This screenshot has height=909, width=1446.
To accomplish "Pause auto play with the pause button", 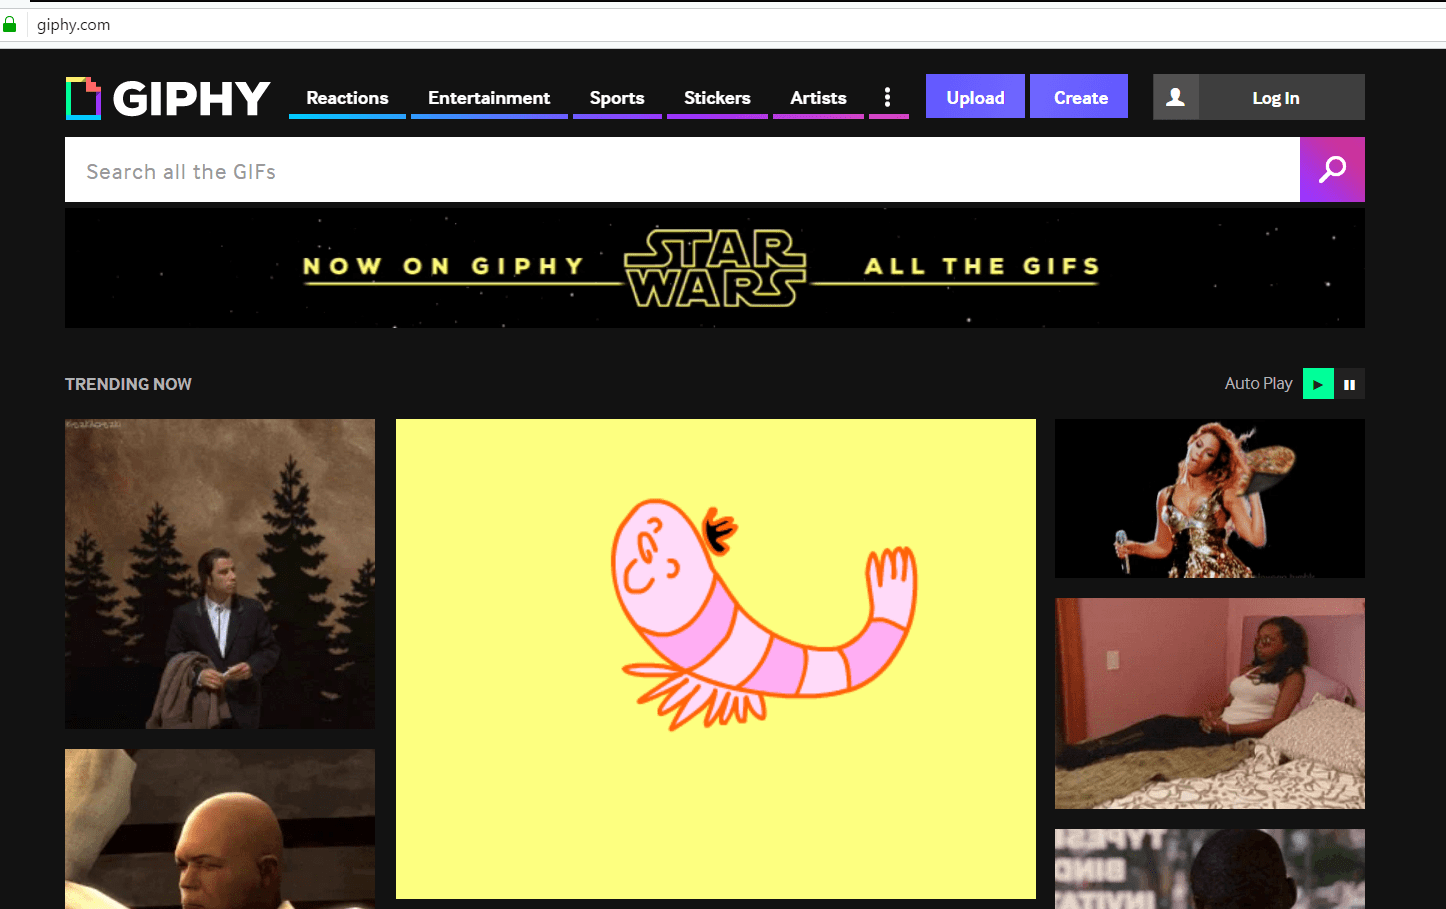I will tap(1349, 384).
